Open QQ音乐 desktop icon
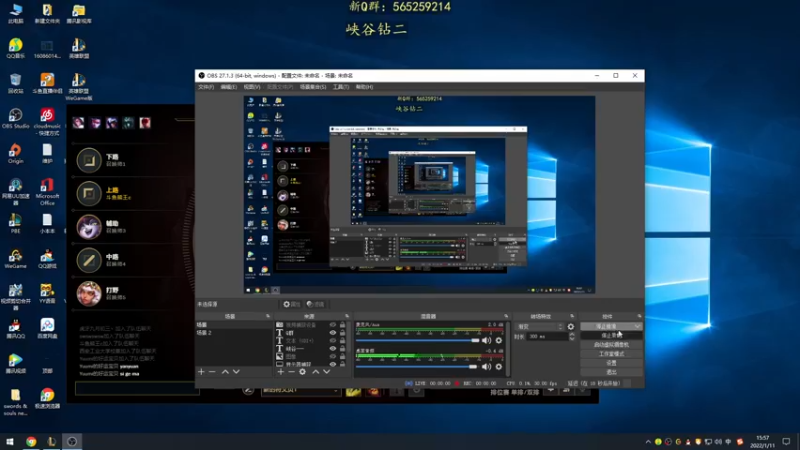 coord(15,48)
